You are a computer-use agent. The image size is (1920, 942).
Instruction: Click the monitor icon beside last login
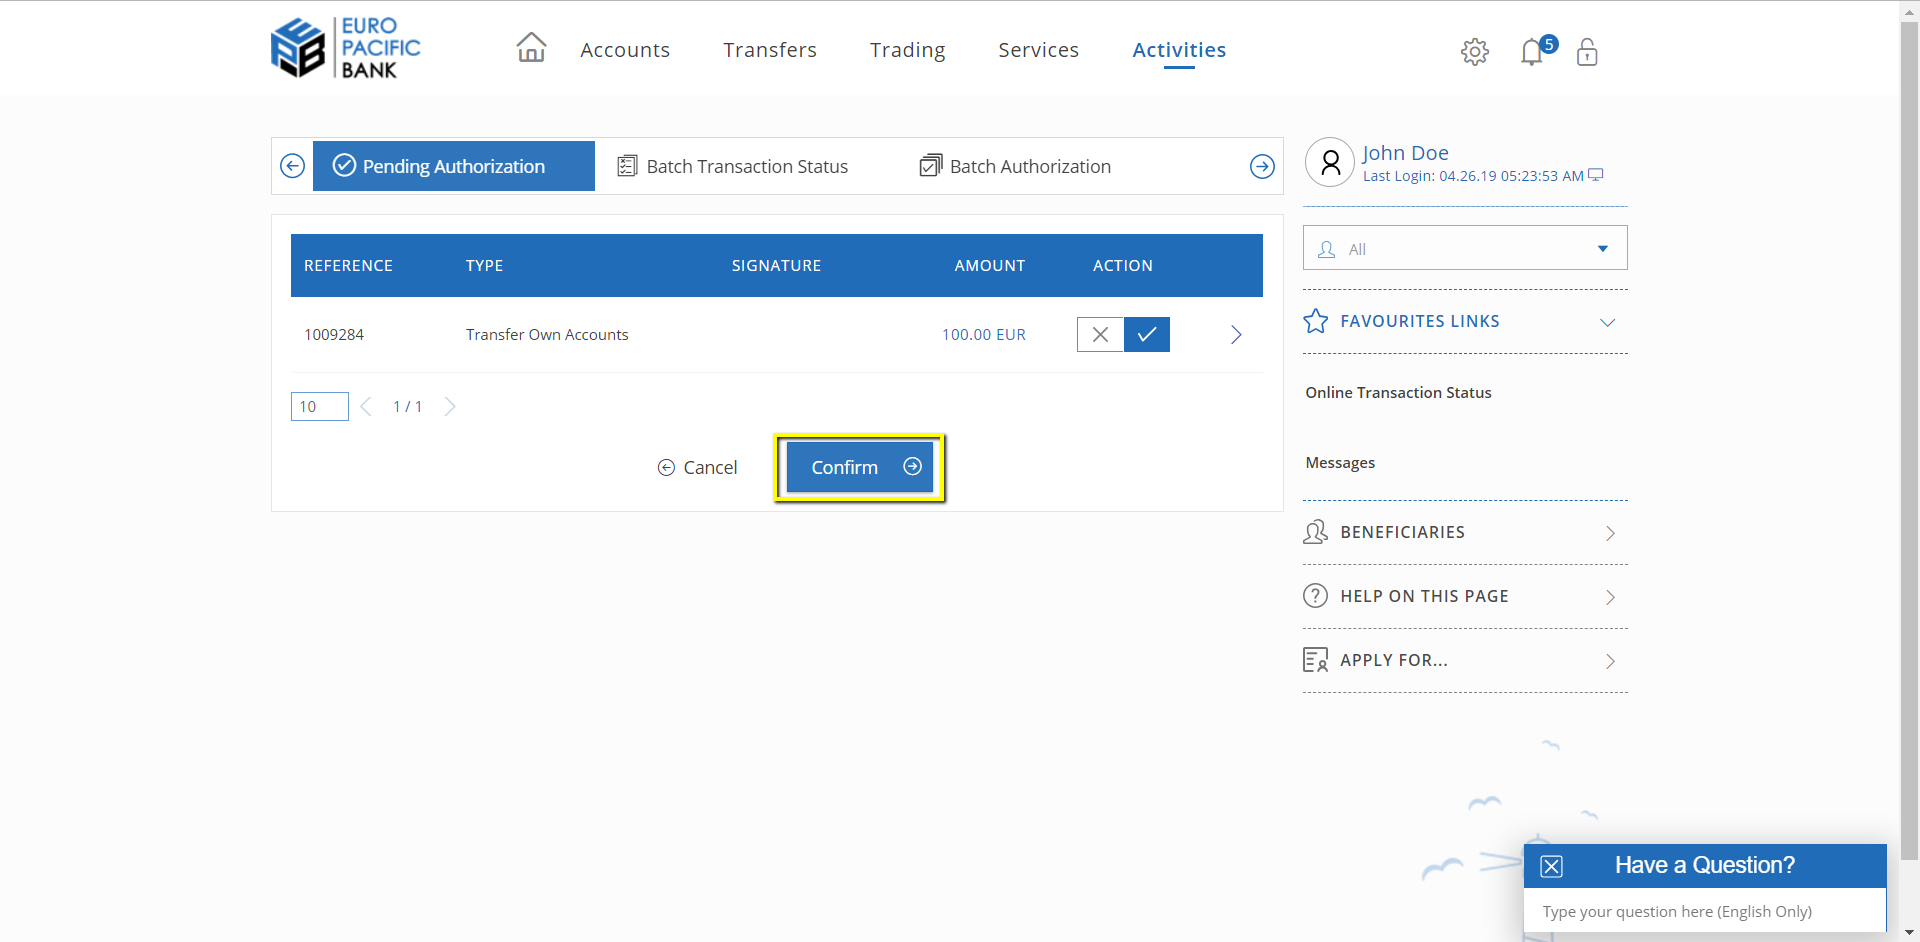pyautogui.click(x=1596, y=175)
